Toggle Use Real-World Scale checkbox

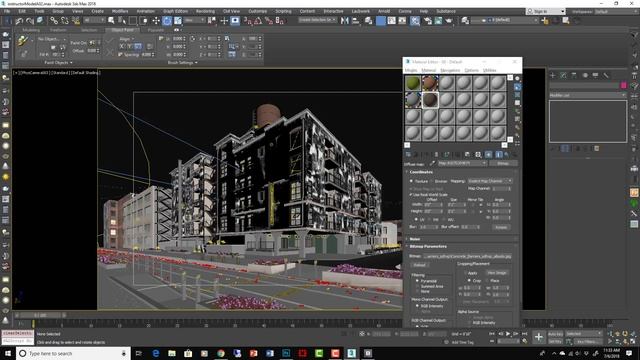click(411, 195)
